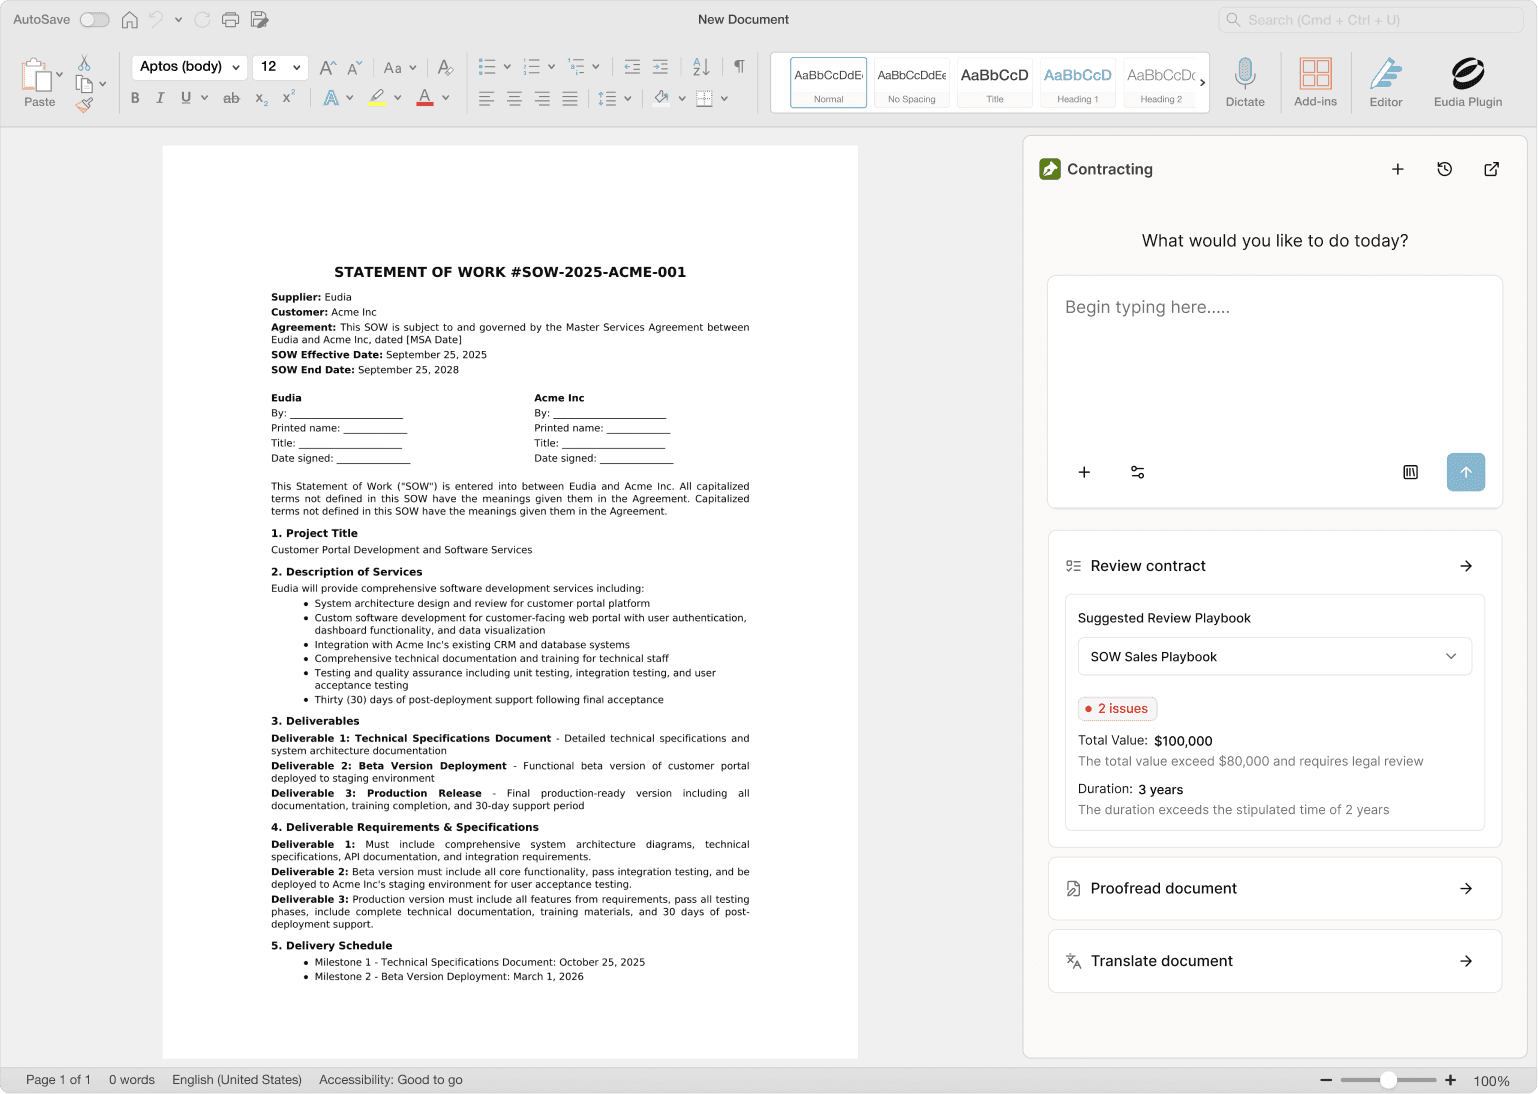Toggle the AutoSave switch
Image resolution: width=1538 pixels, height=1094 pixels.
point(94,20)
